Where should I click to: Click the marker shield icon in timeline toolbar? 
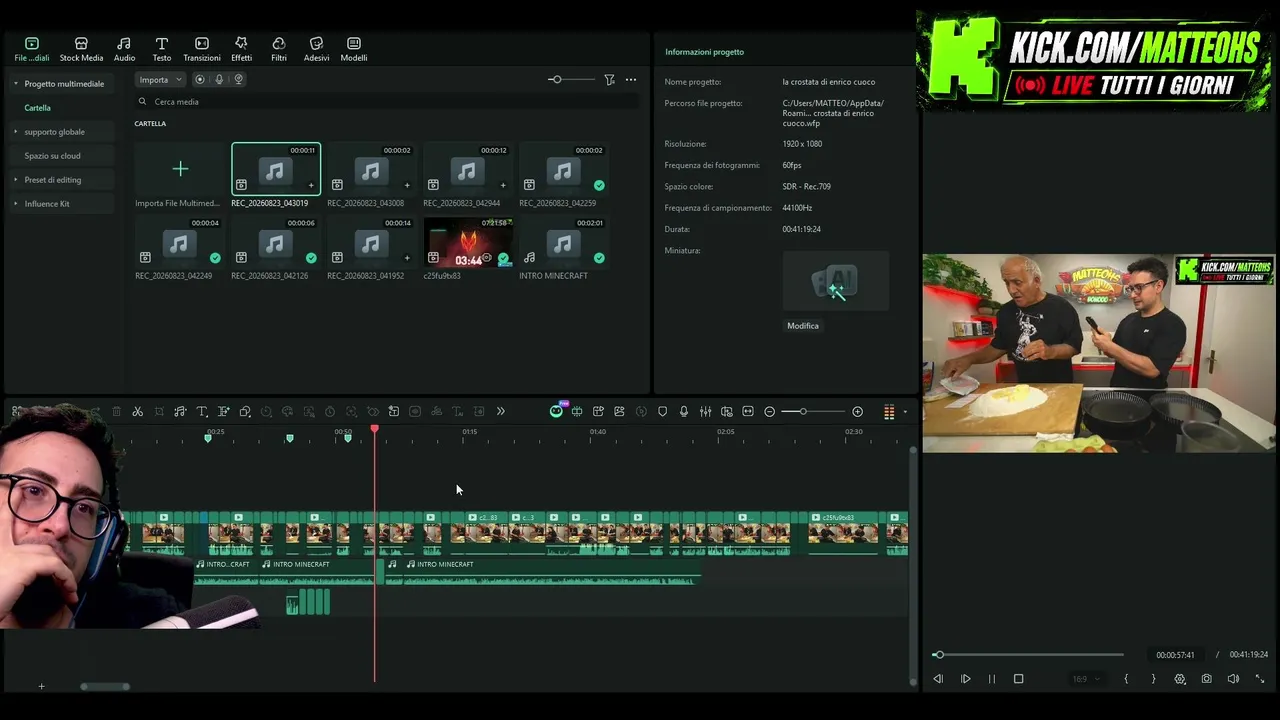coord(662,412)
